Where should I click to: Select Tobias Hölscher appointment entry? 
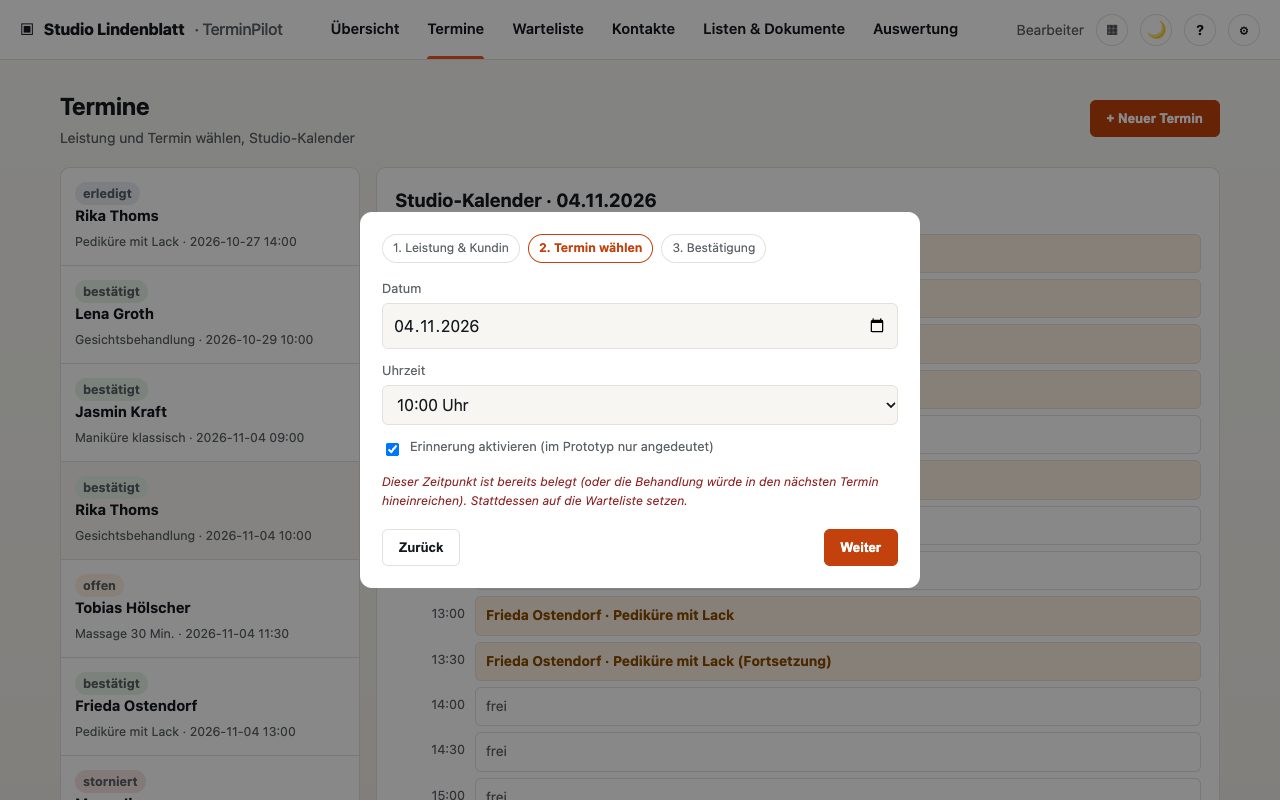[x=210, y=609]
